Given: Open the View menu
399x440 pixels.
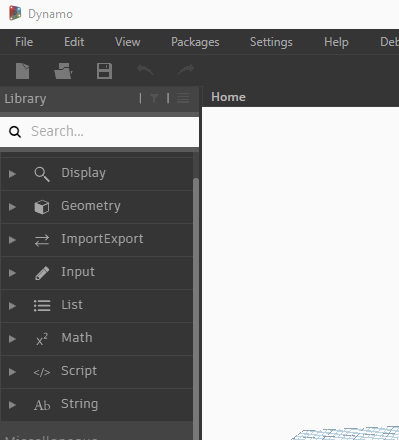Looking at the screenshot, I should [128, 42].
